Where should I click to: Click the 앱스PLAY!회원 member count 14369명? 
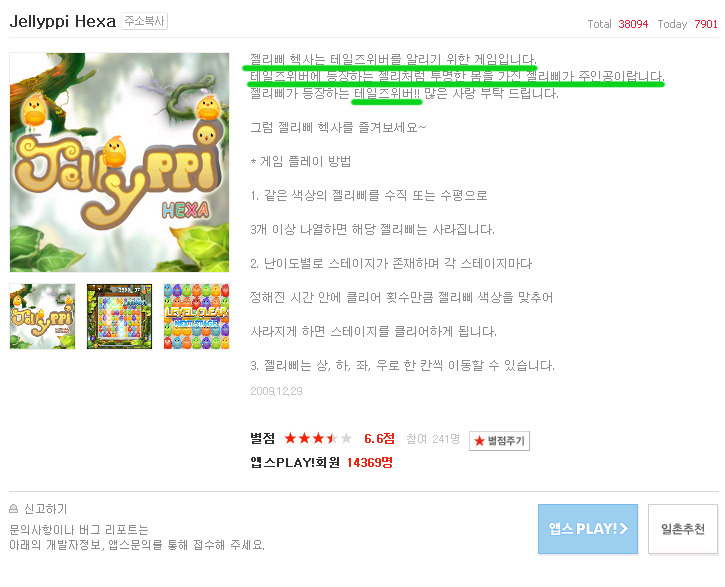(x=370, y=462)
